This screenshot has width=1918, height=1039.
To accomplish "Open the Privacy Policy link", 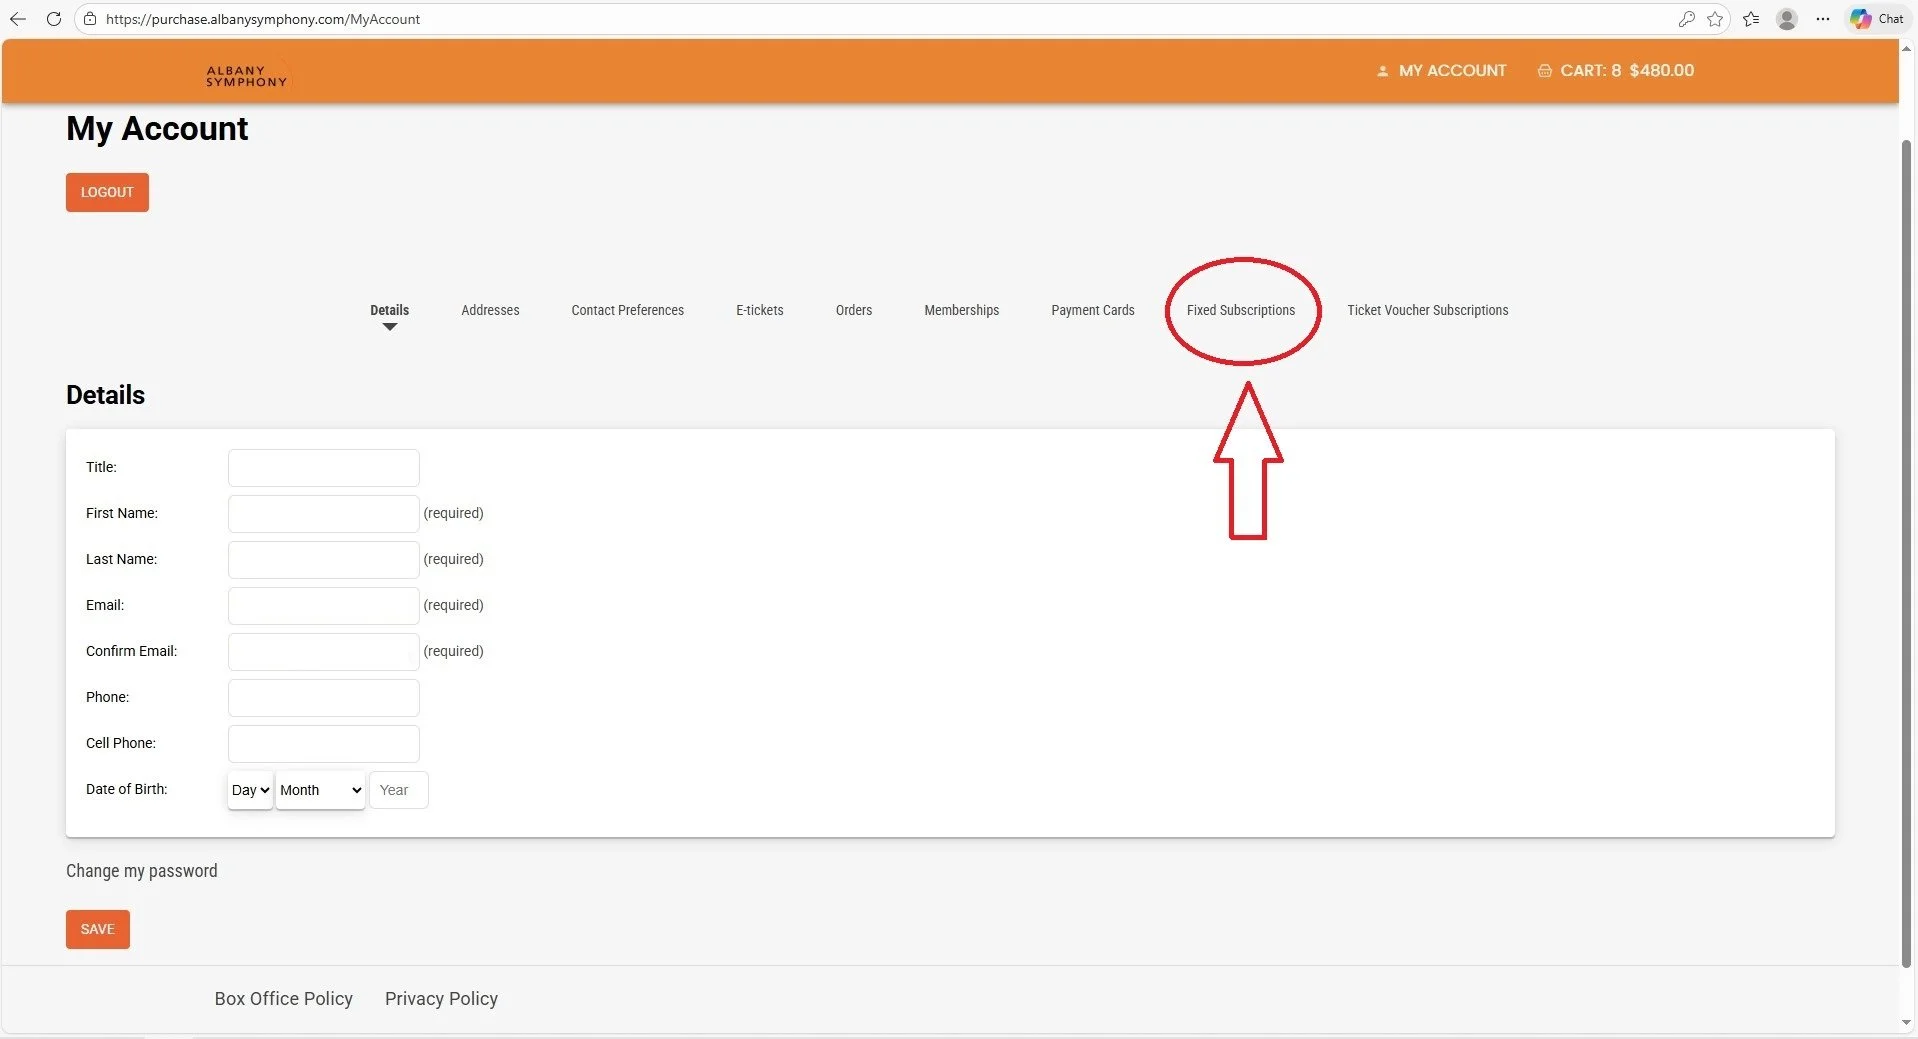I will point(441,998).
